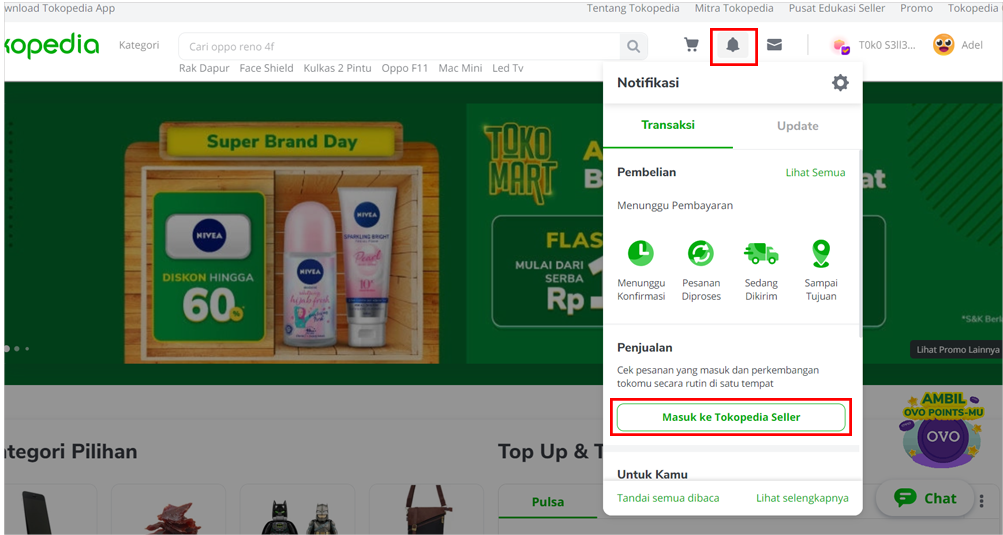Click Lihat Semua in Pembelian
The width and height of the screenshot is (1003, 535).
coord(815,173)
